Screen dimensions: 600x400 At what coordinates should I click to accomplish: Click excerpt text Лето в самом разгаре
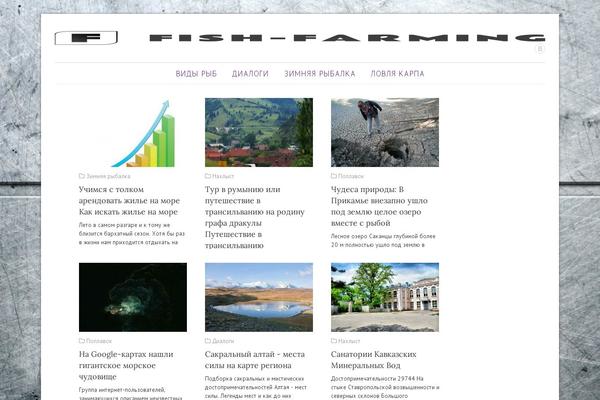pos(132,233)
